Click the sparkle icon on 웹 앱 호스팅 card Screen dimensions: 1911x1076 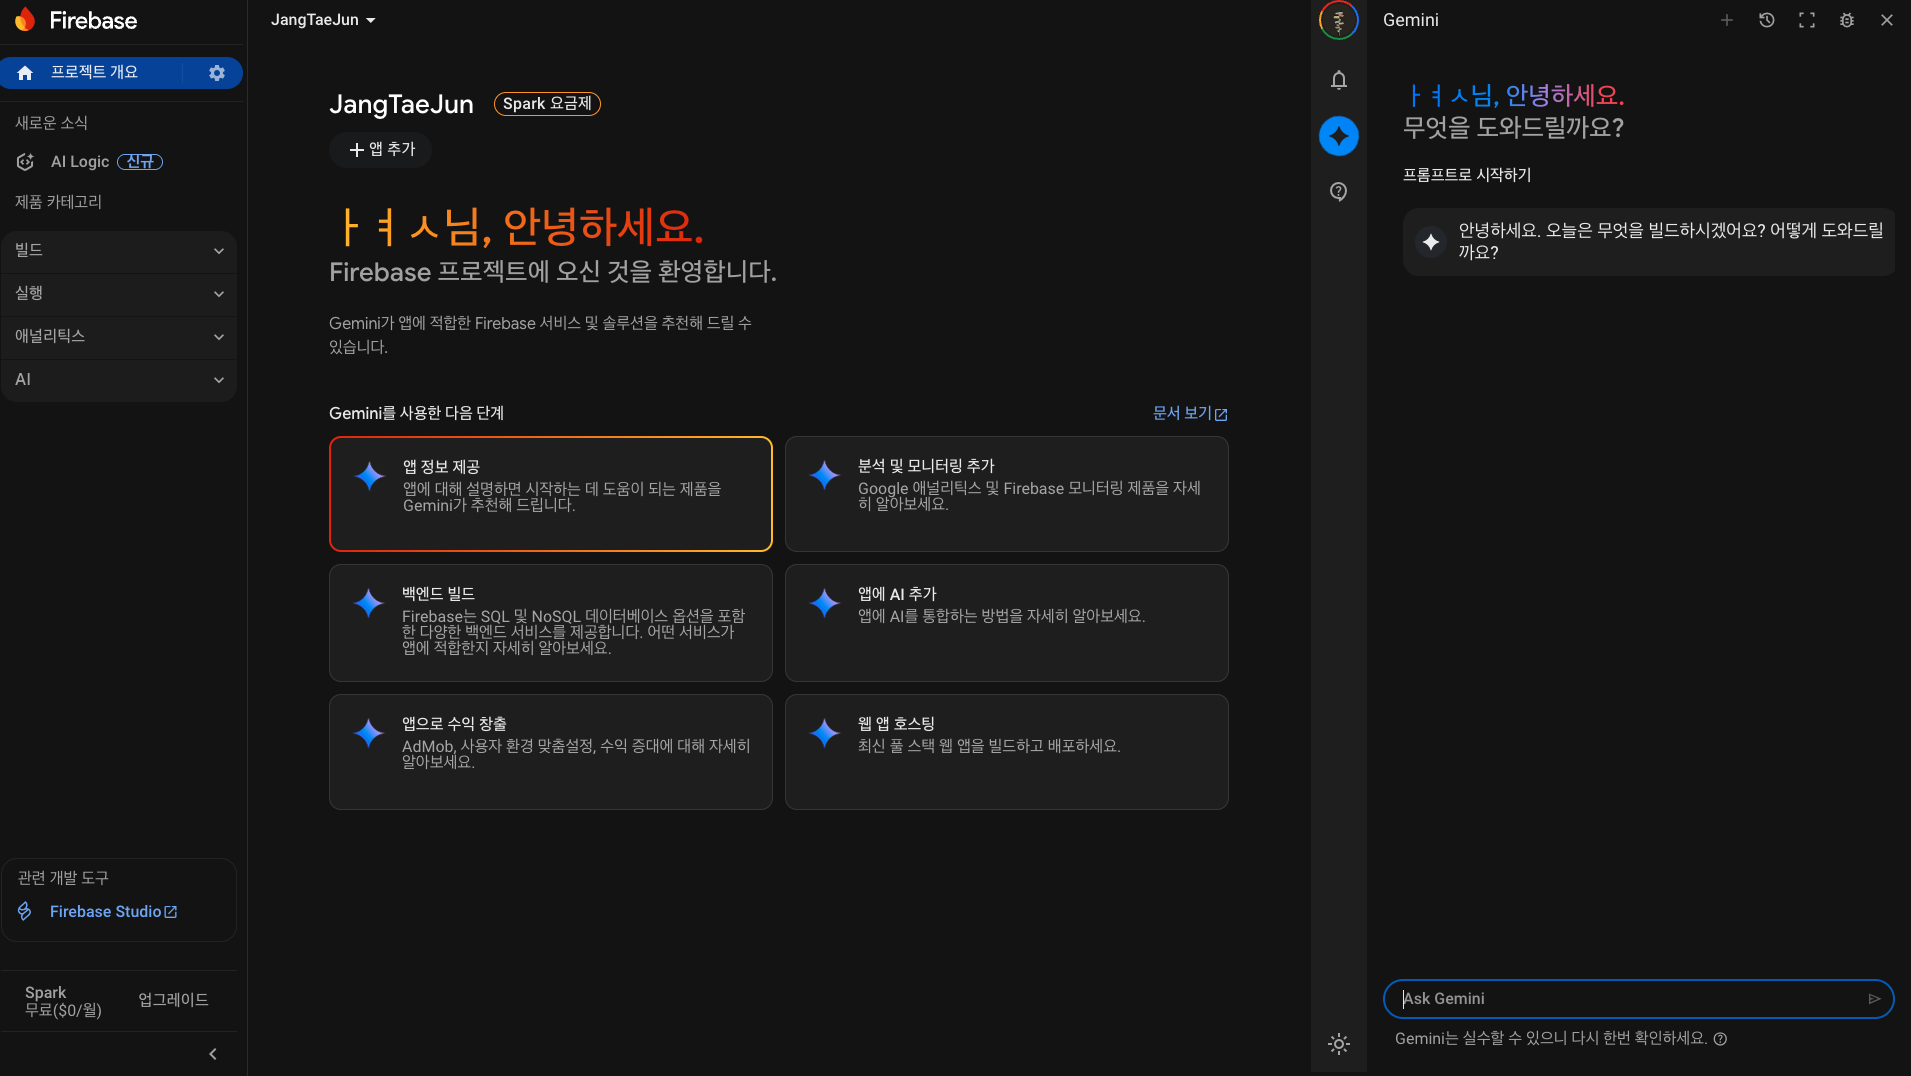pos(825,733)
